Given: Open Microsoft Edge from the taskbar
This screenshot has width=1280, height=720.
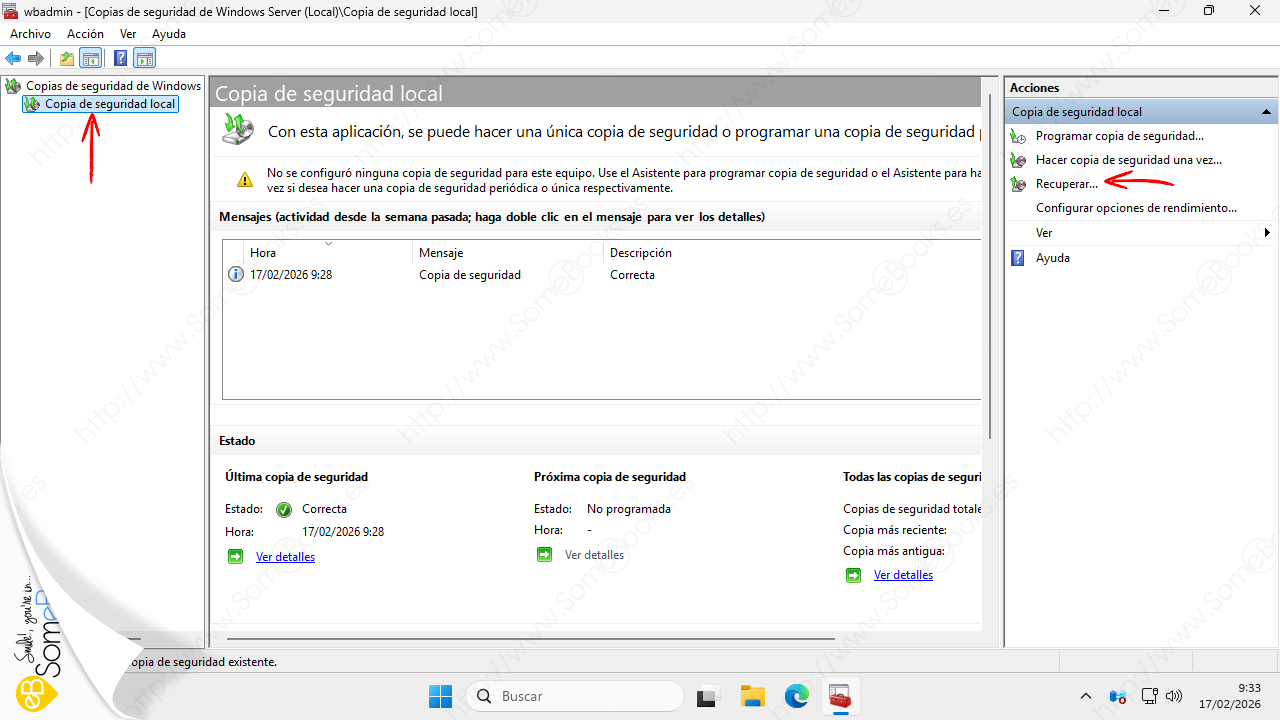Looking at the screenshot, I should (x=796, y=696).
